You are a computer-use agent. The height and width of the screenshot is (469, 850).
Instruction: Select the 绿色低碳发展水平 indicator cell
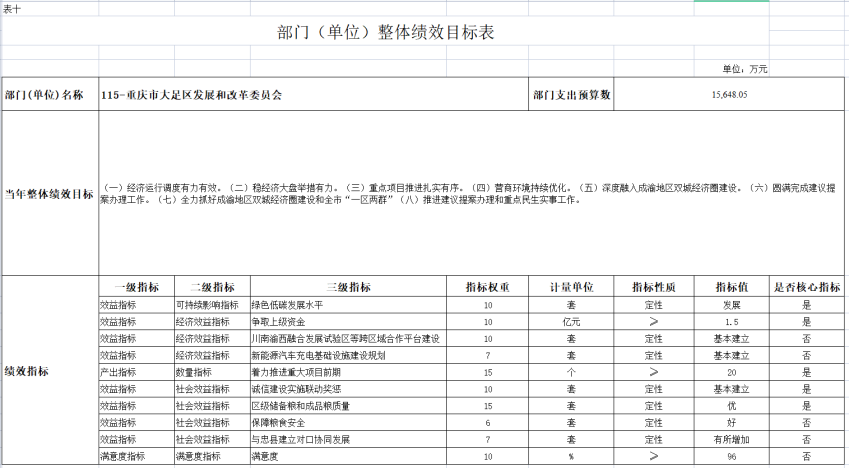coord(349,305)
